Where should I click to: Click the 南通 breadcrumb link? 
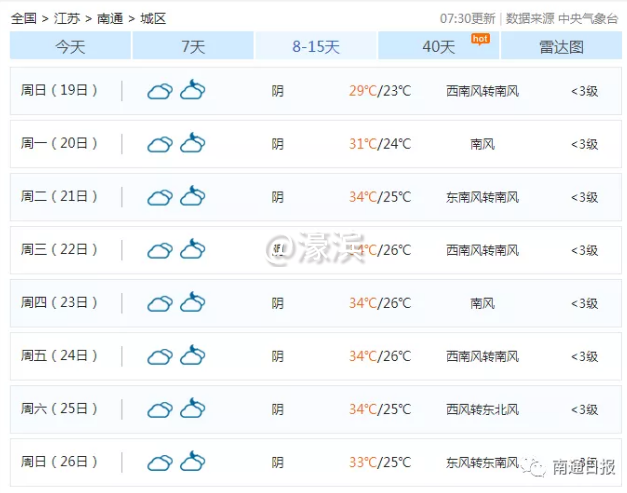point(110,18)
